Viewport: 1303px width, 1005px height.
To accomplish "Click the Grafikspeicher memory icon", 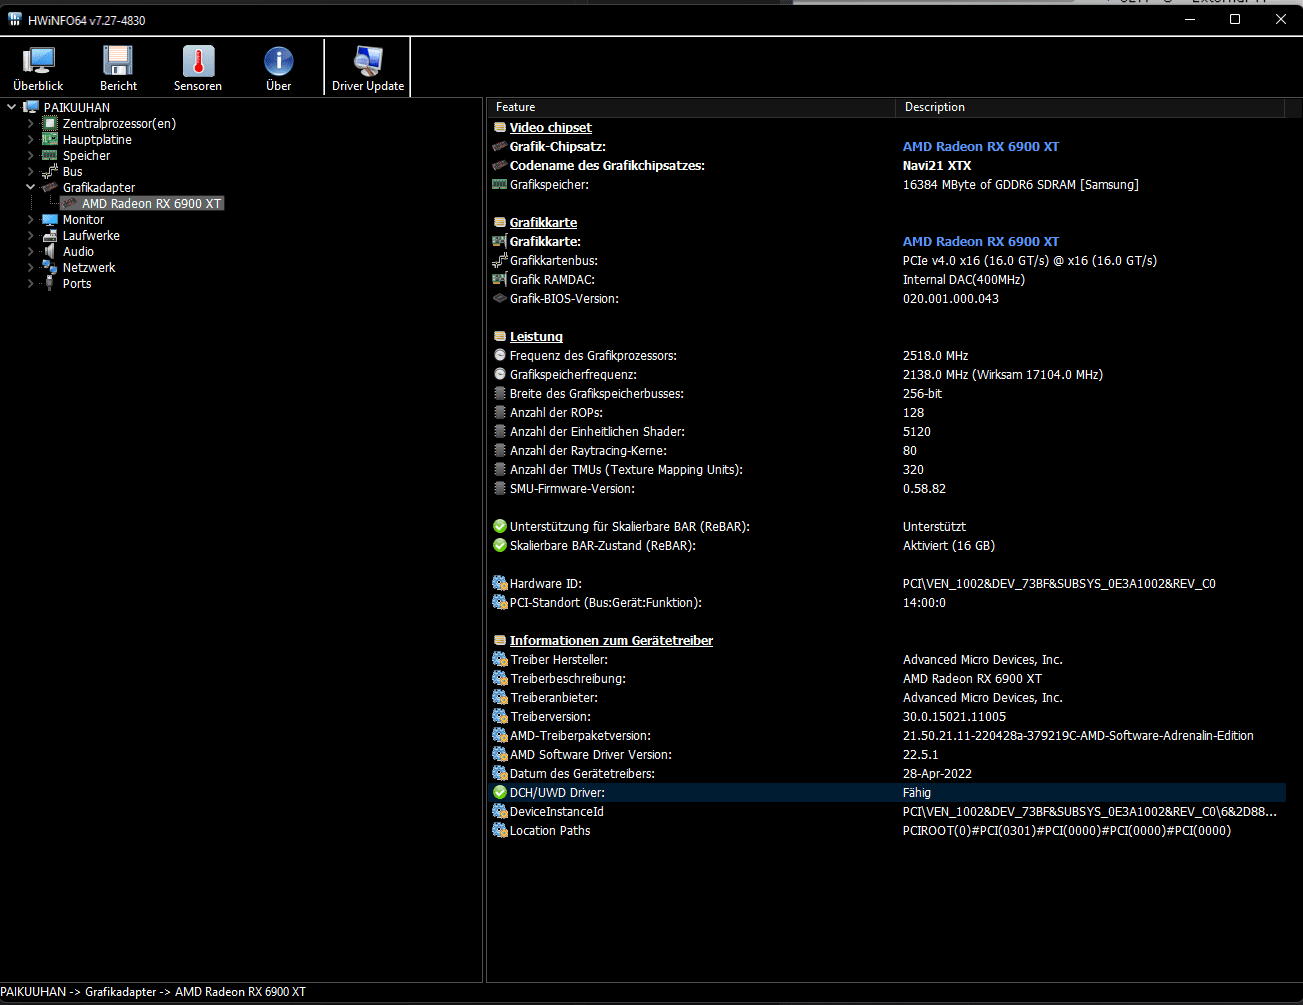I will pyautogui.click(x=500, y=184).
